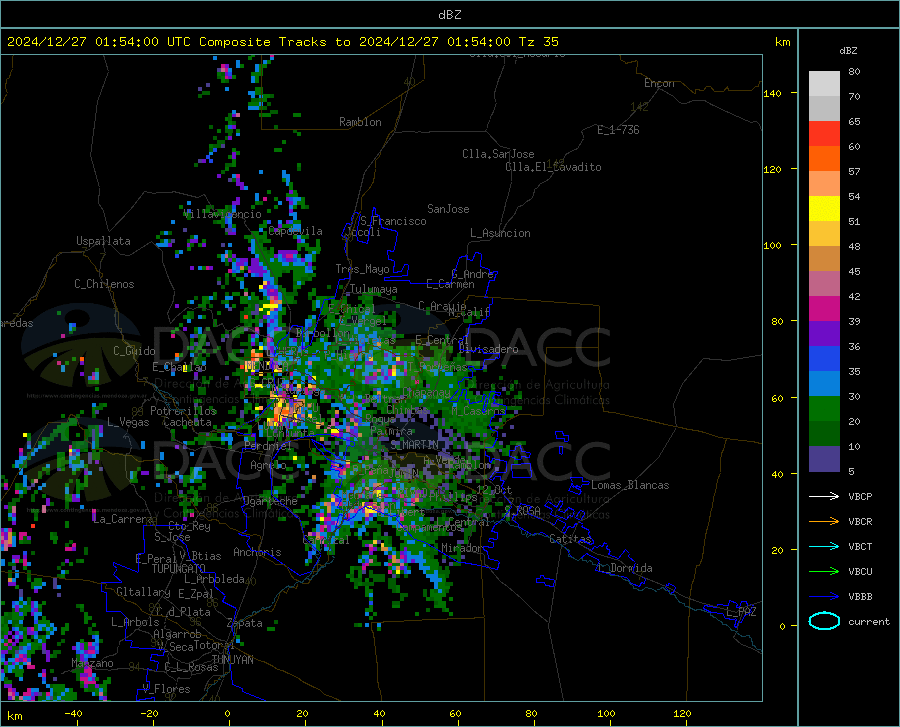Viewport: 900px width, 727px height.
Task: Click the Ugarteche place label
Action: (270, 501)
